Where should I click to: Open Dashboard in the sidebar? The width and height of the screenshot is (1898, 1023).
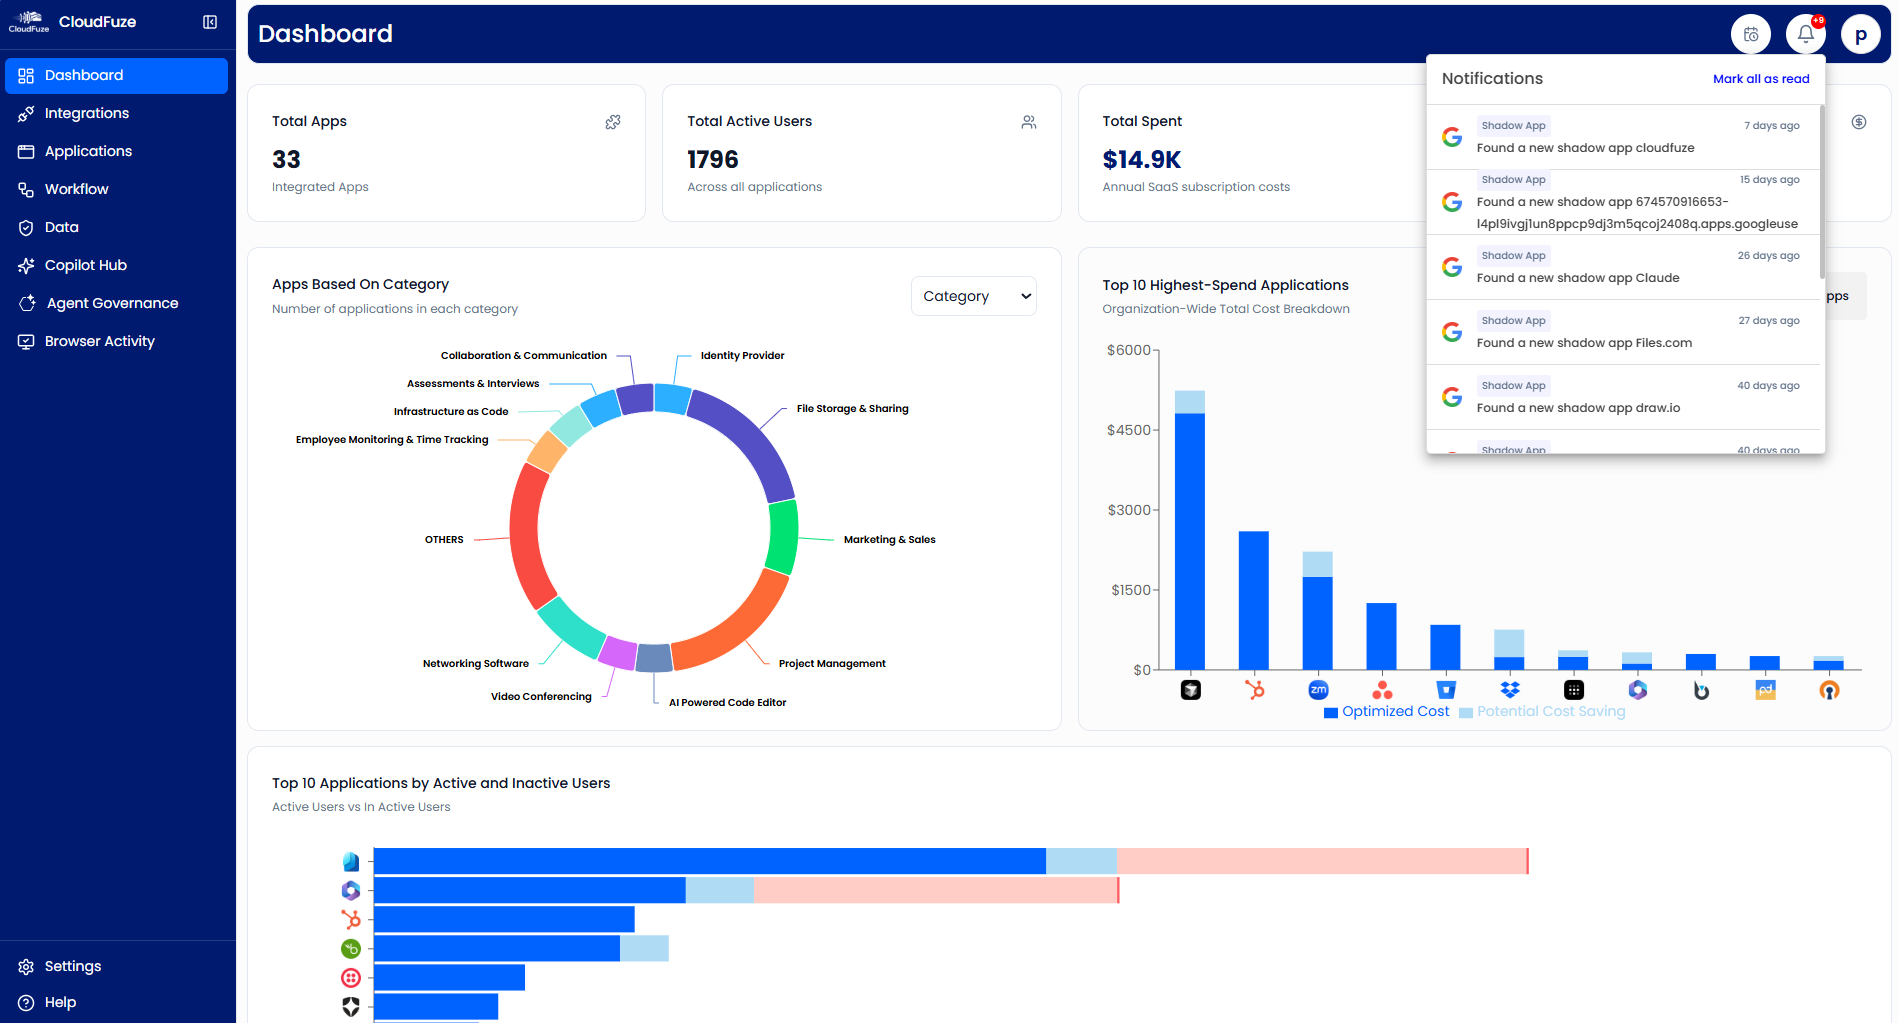[x=116, y=76]
